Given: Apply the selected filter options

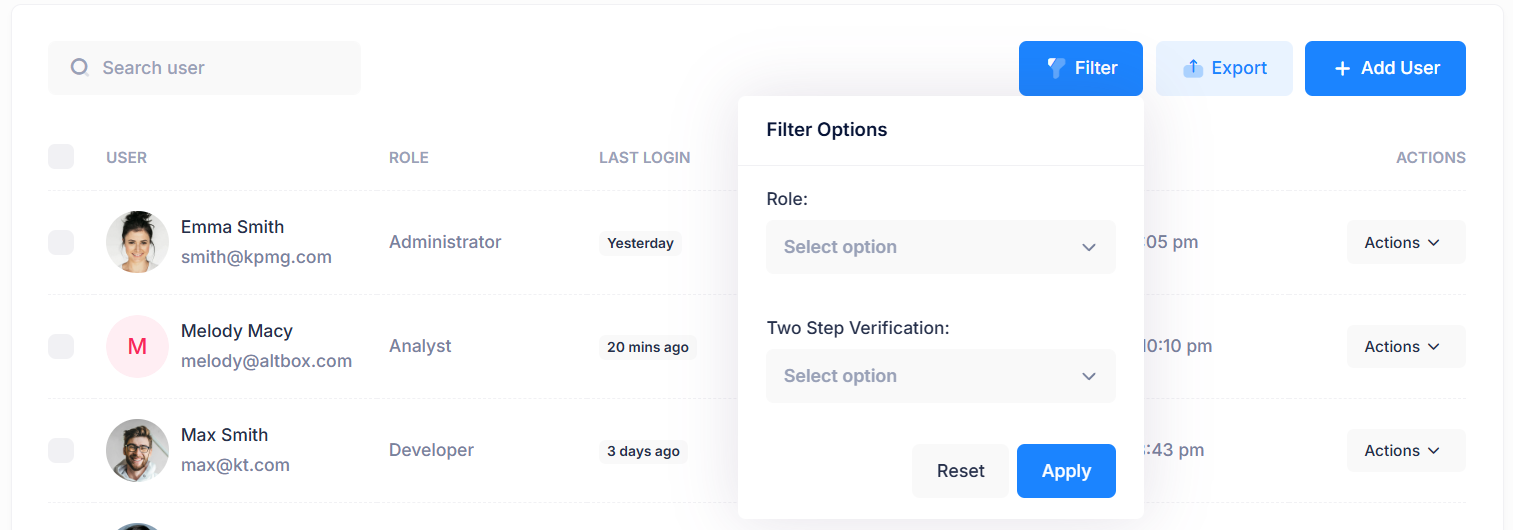Looking at the screenshot, I should click(x=1066, y=471).
